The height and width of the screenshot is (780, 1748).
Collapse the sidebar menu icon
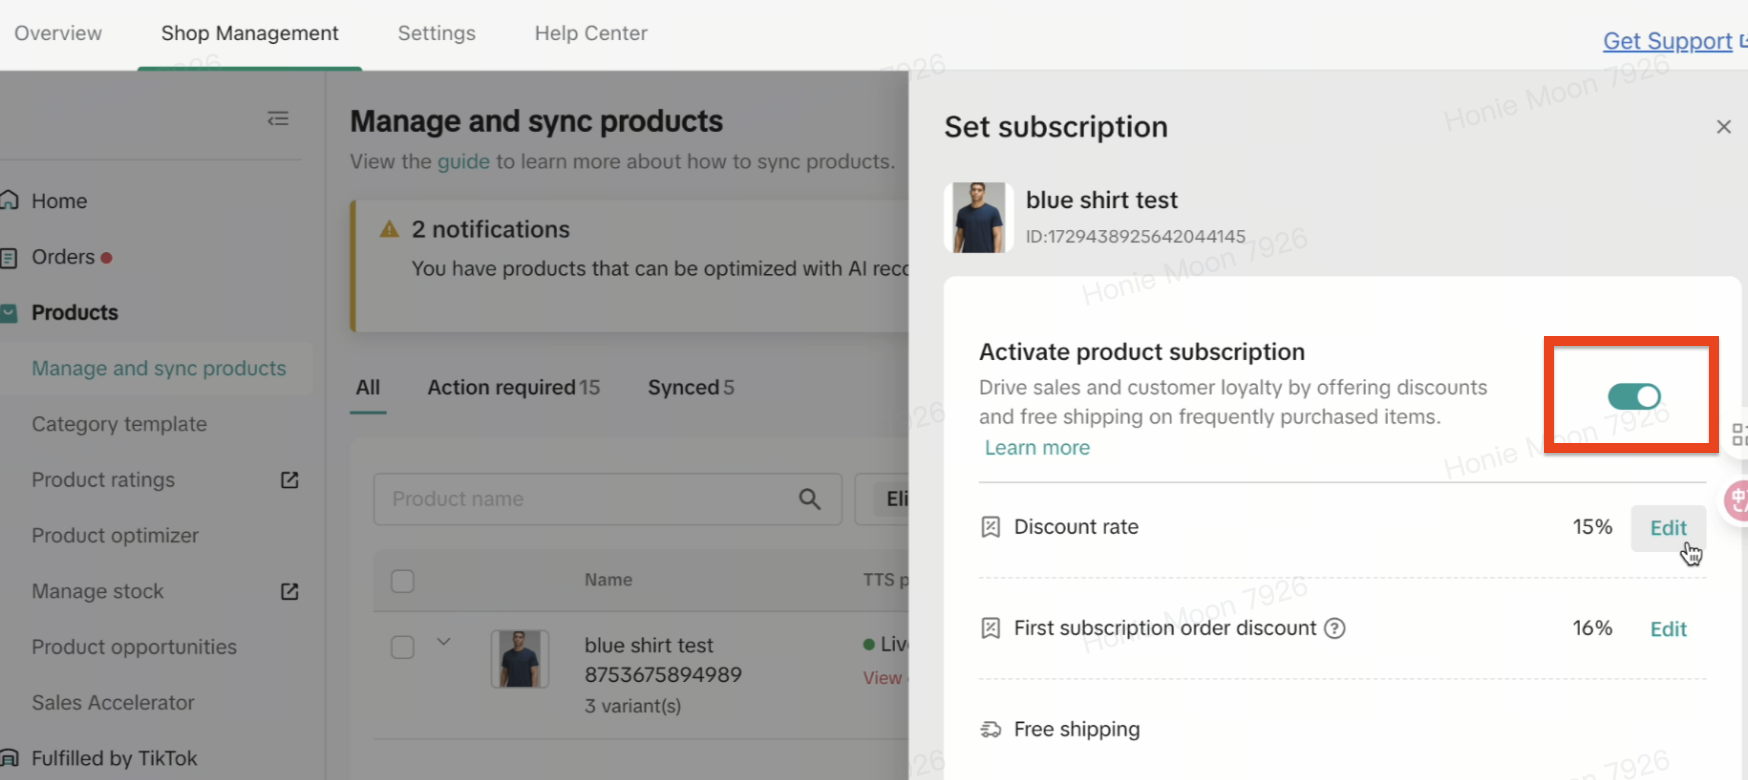[x=278, y=119]
